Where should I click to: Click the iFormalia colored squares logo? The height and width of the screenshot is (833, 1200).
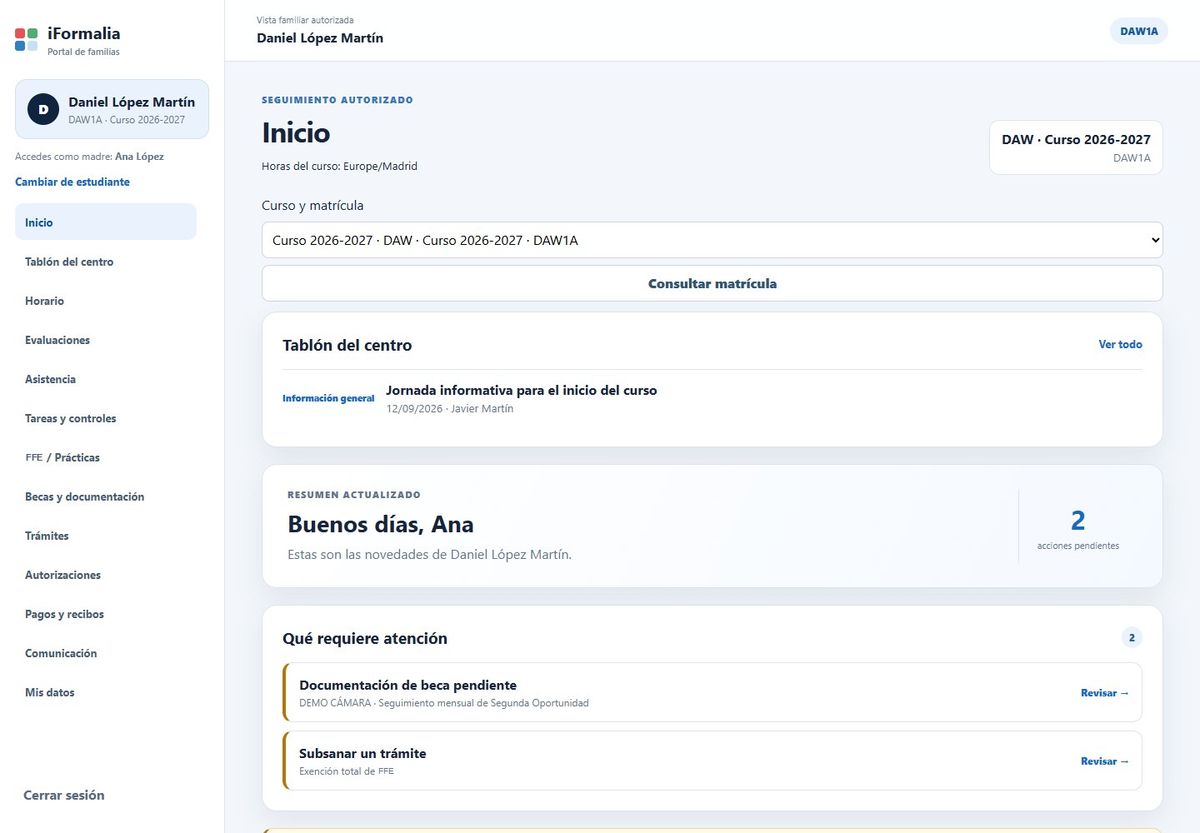coord(26,40)
